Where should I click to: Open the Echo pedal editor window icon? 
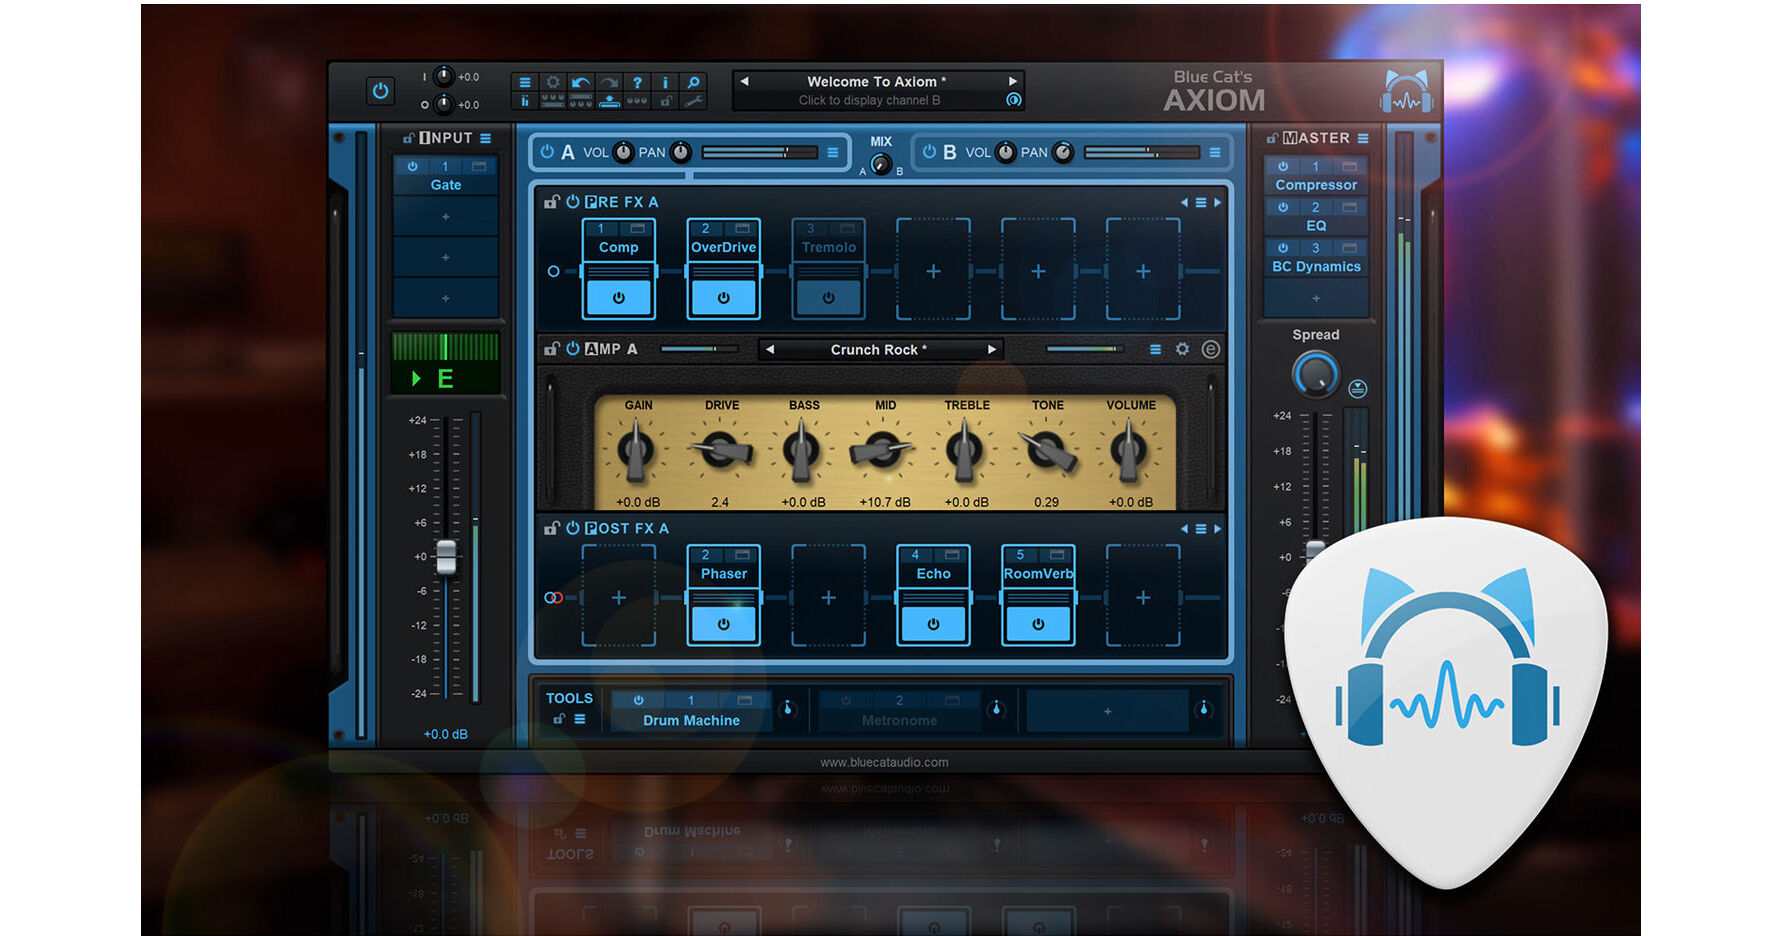(952, 555)
